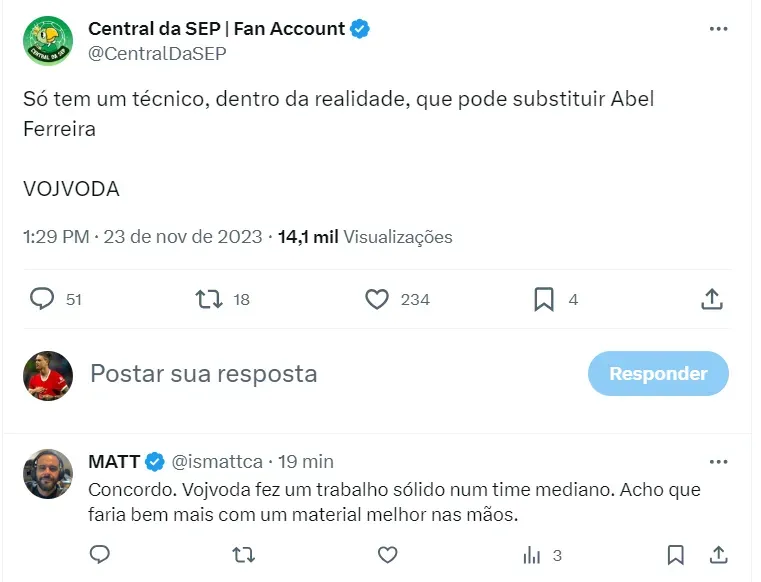Image resolution: width=761 pixels, height=582 pixels.
Task: Share the main tweet
Action: click(711, 298)
